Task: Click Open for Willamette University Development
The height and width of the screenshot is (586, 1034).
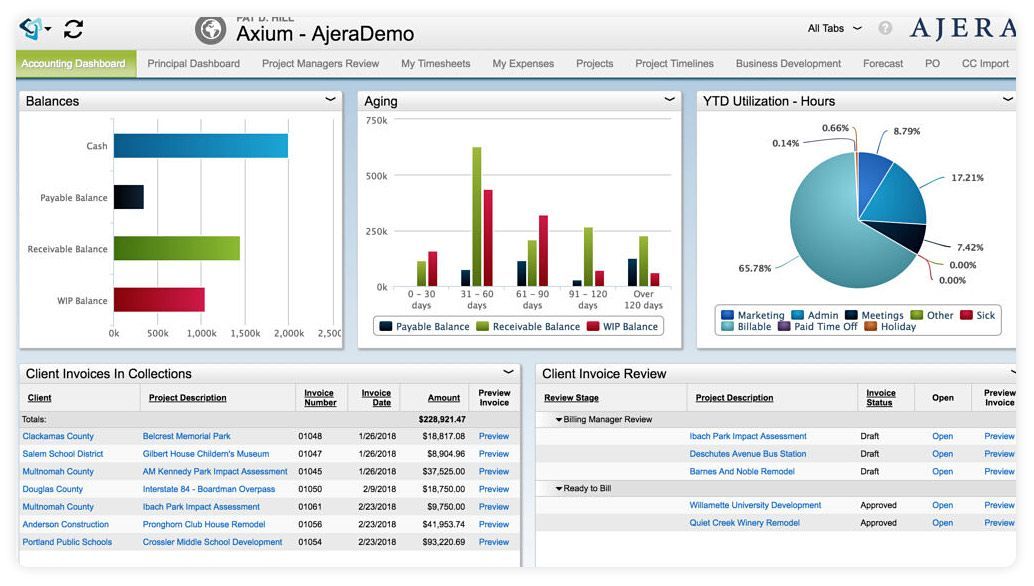Action: (x=942, y=506)
